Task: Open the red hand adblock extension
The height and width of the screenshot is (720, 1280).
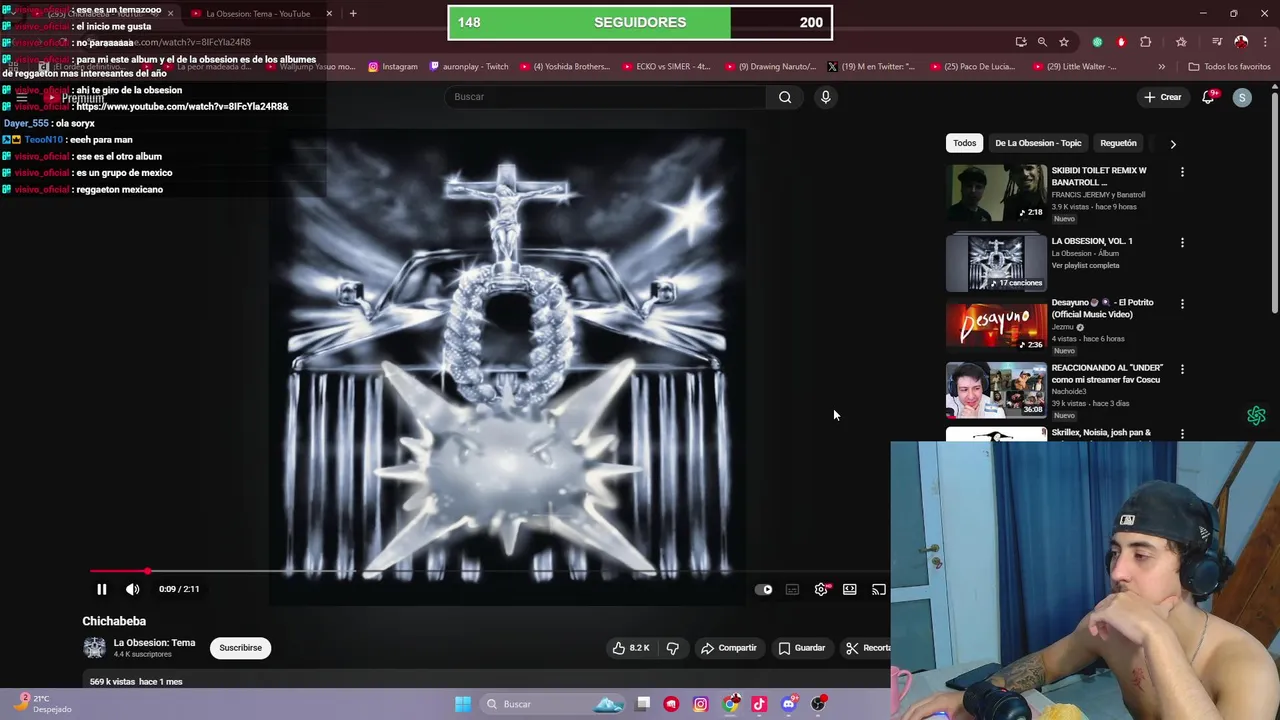Action: pyautogui.click(x=1121, y=42)
